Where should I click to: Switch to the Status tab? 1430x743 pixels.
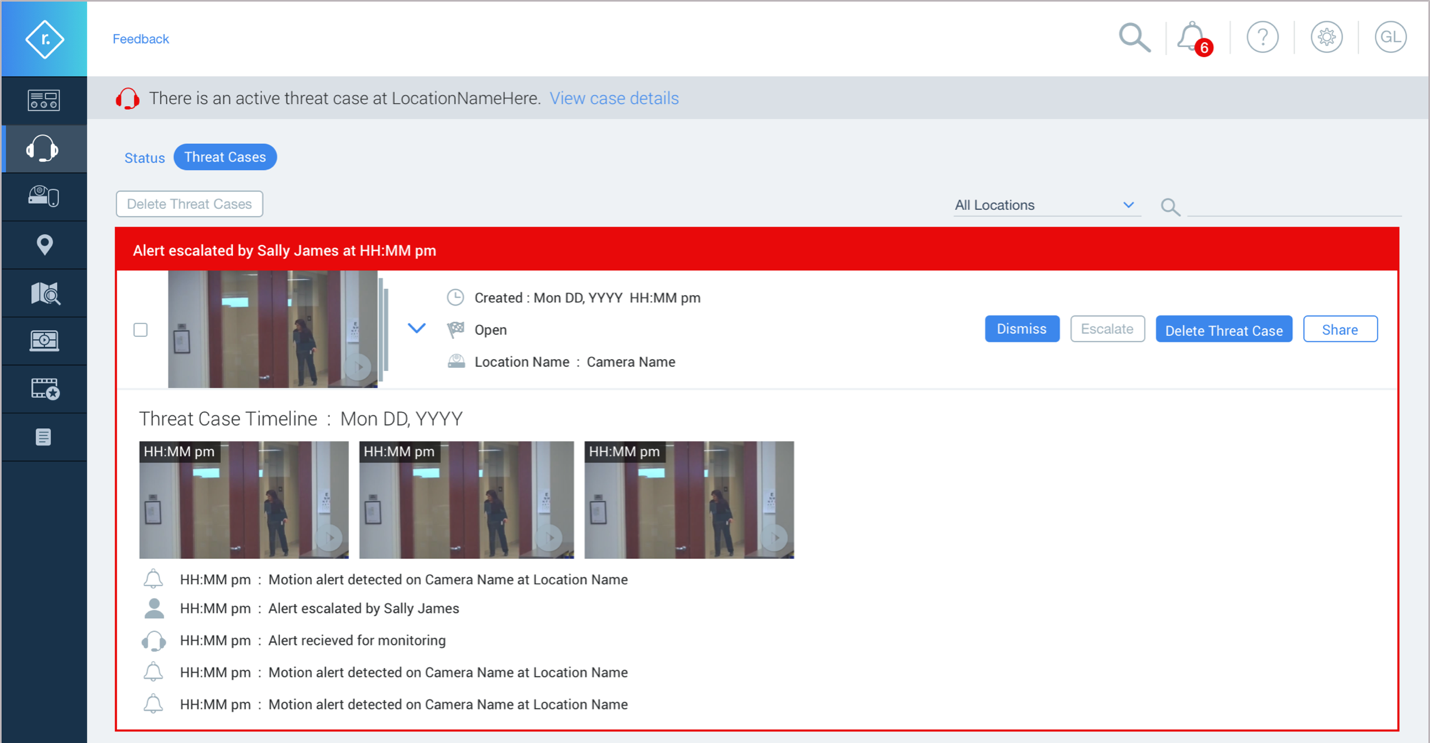click(x=144, y=158)
